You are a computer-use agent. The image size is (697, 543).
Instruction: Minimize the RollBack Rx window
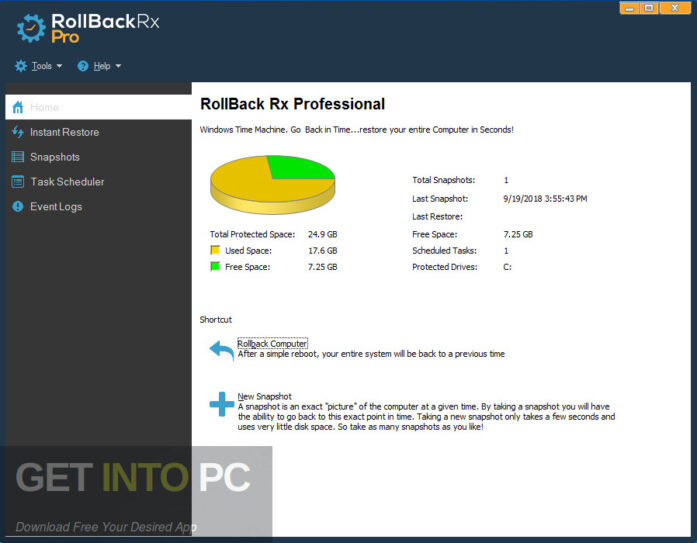(629, 8)
